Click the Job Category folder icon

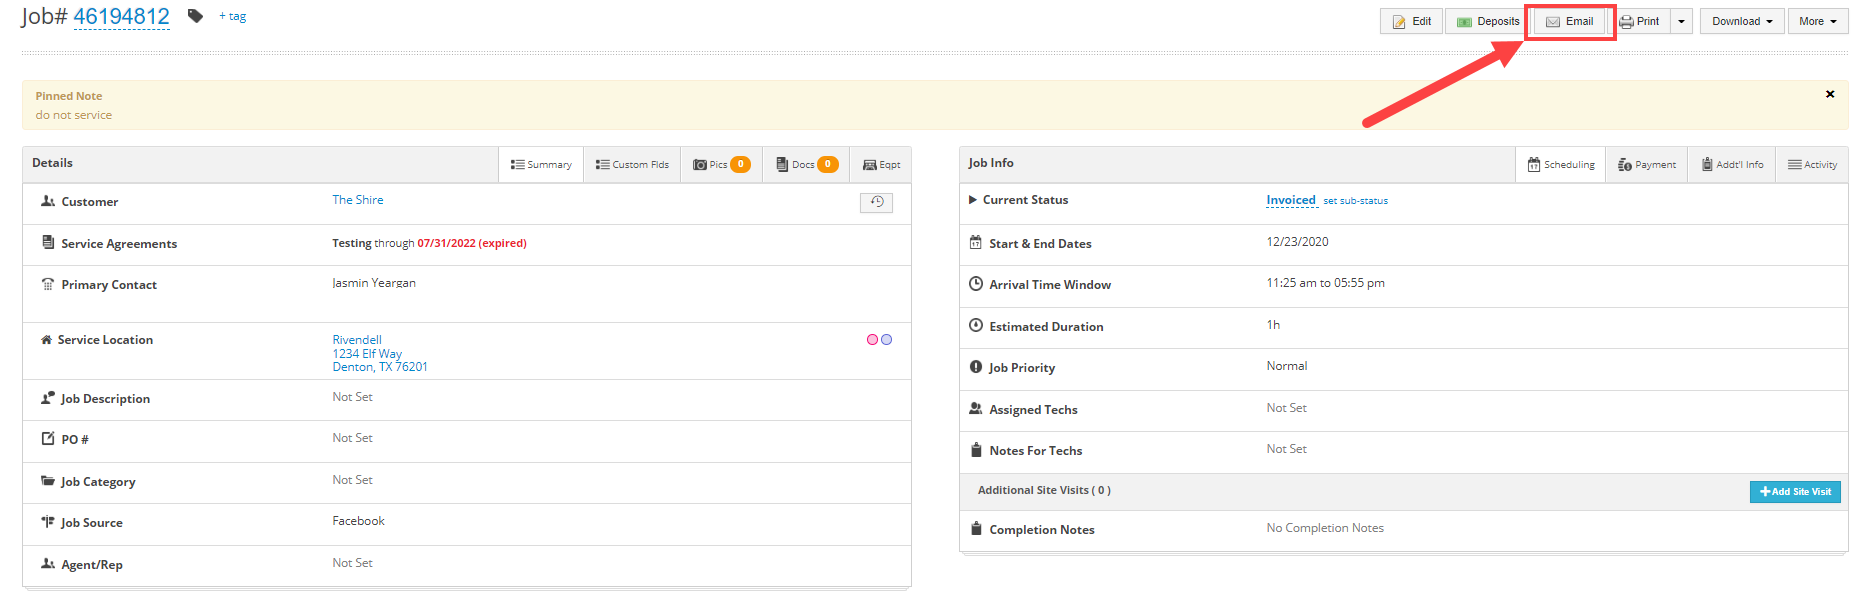pos(48,480)
